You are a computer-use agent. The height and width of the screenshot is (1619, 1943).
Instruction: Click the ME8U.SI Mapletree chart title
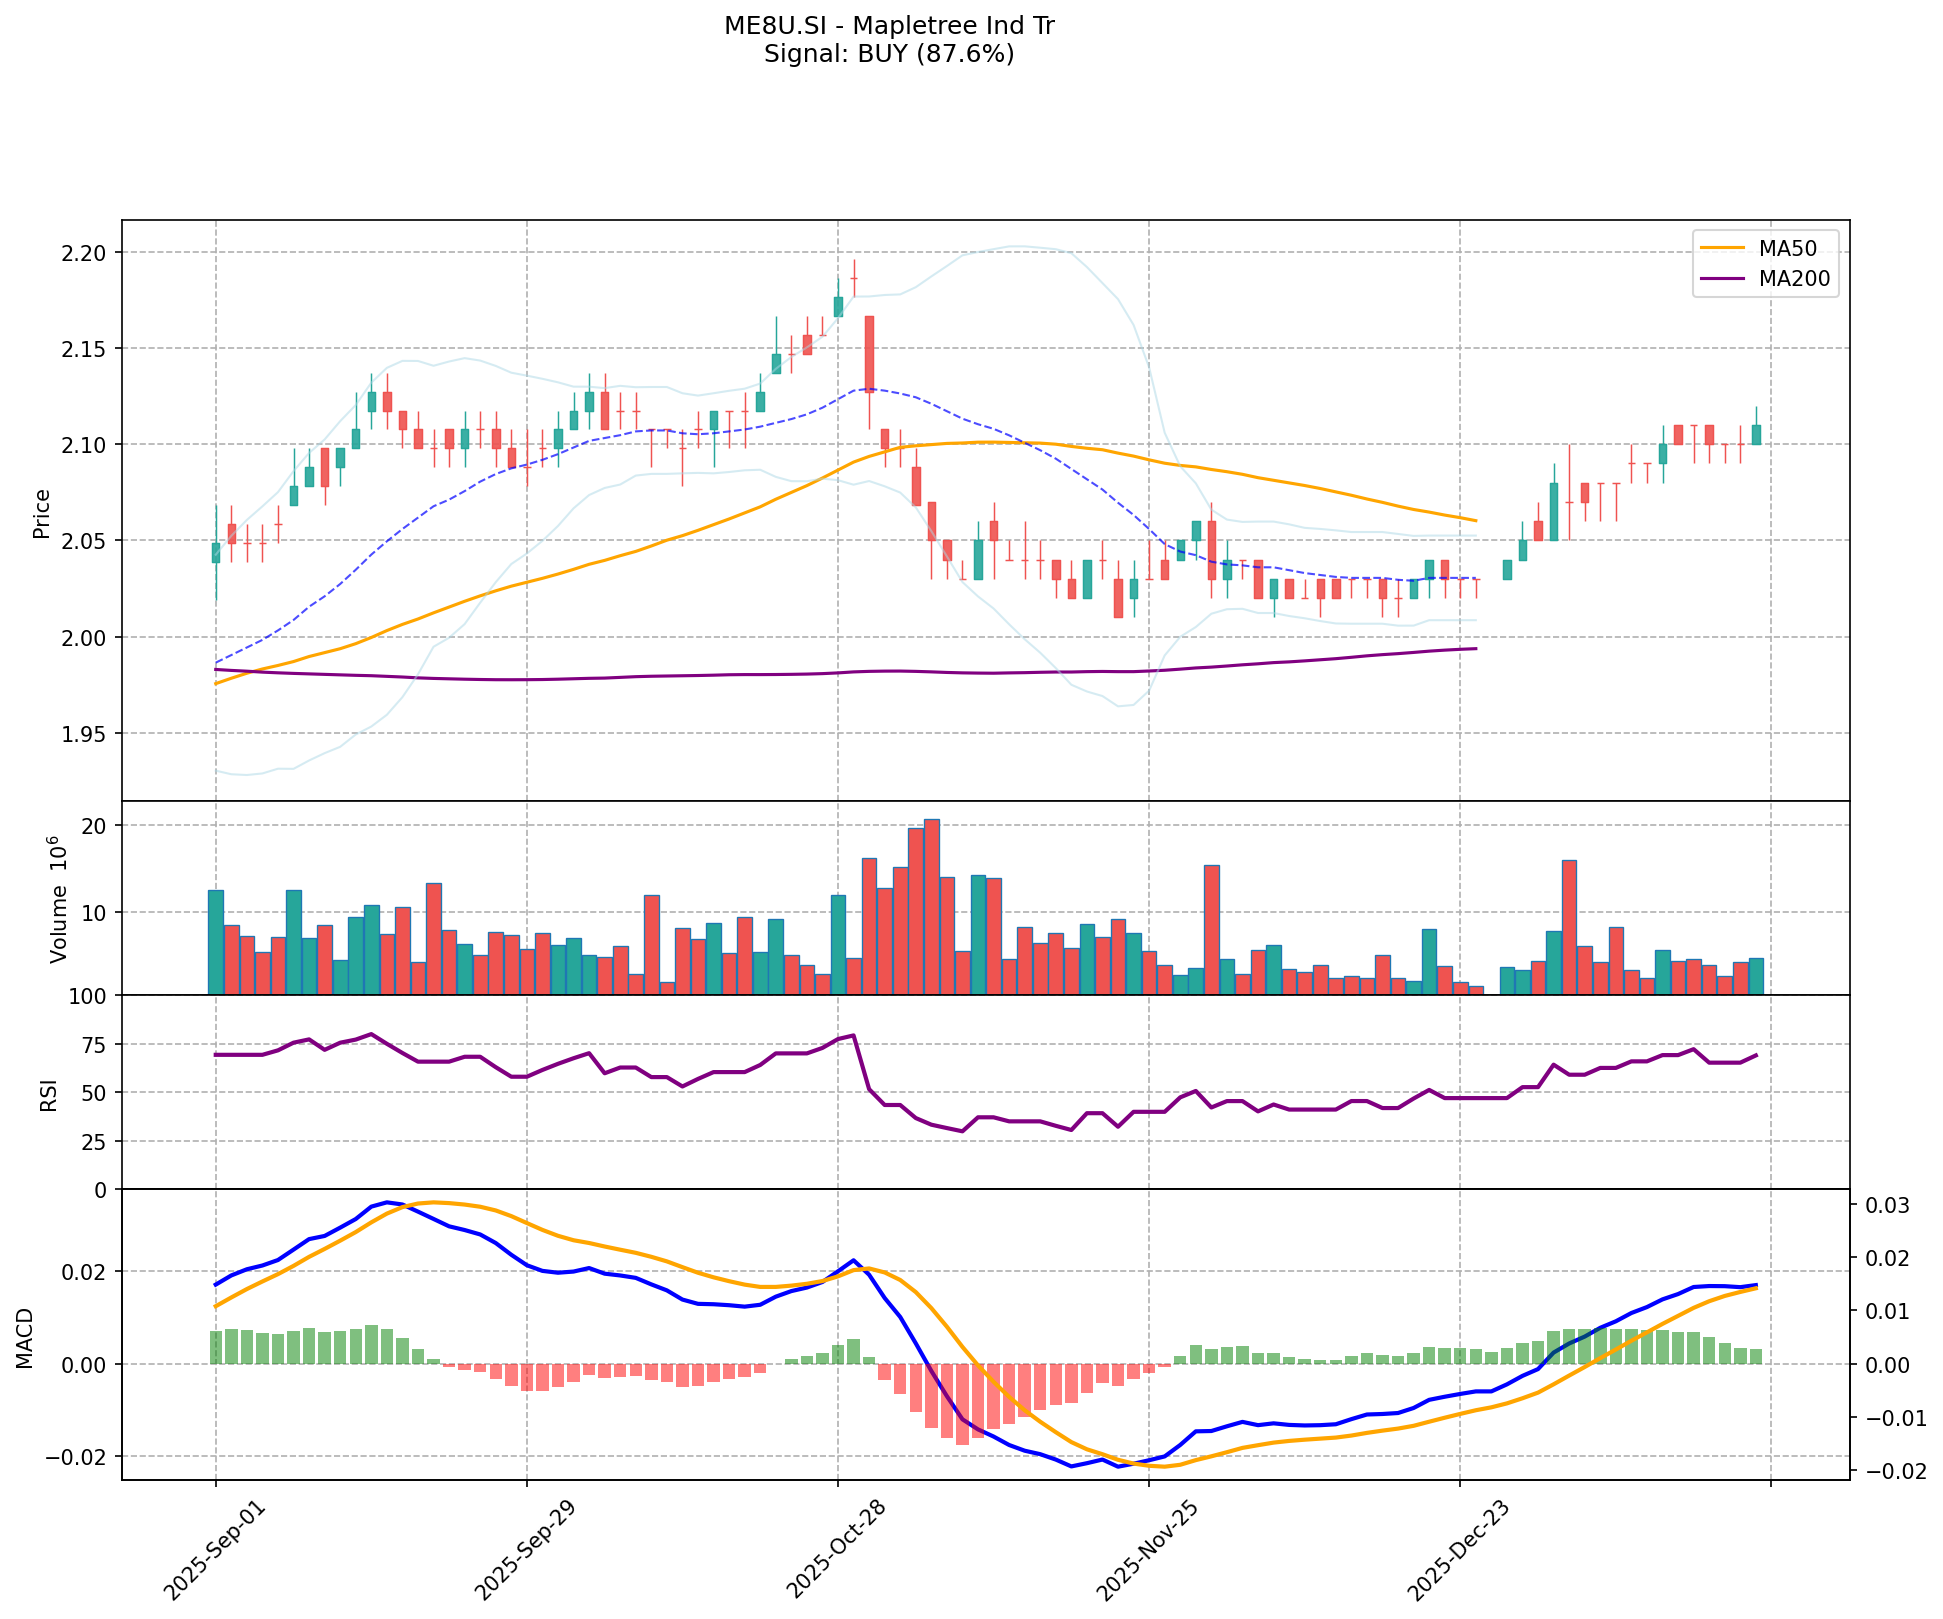(889, 26)
